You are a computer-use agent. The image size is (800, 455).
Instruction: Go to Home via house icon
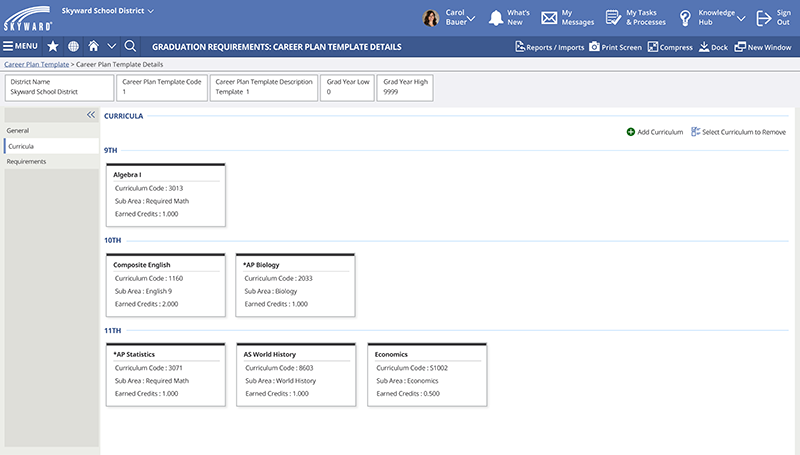[x=93, y=46]
